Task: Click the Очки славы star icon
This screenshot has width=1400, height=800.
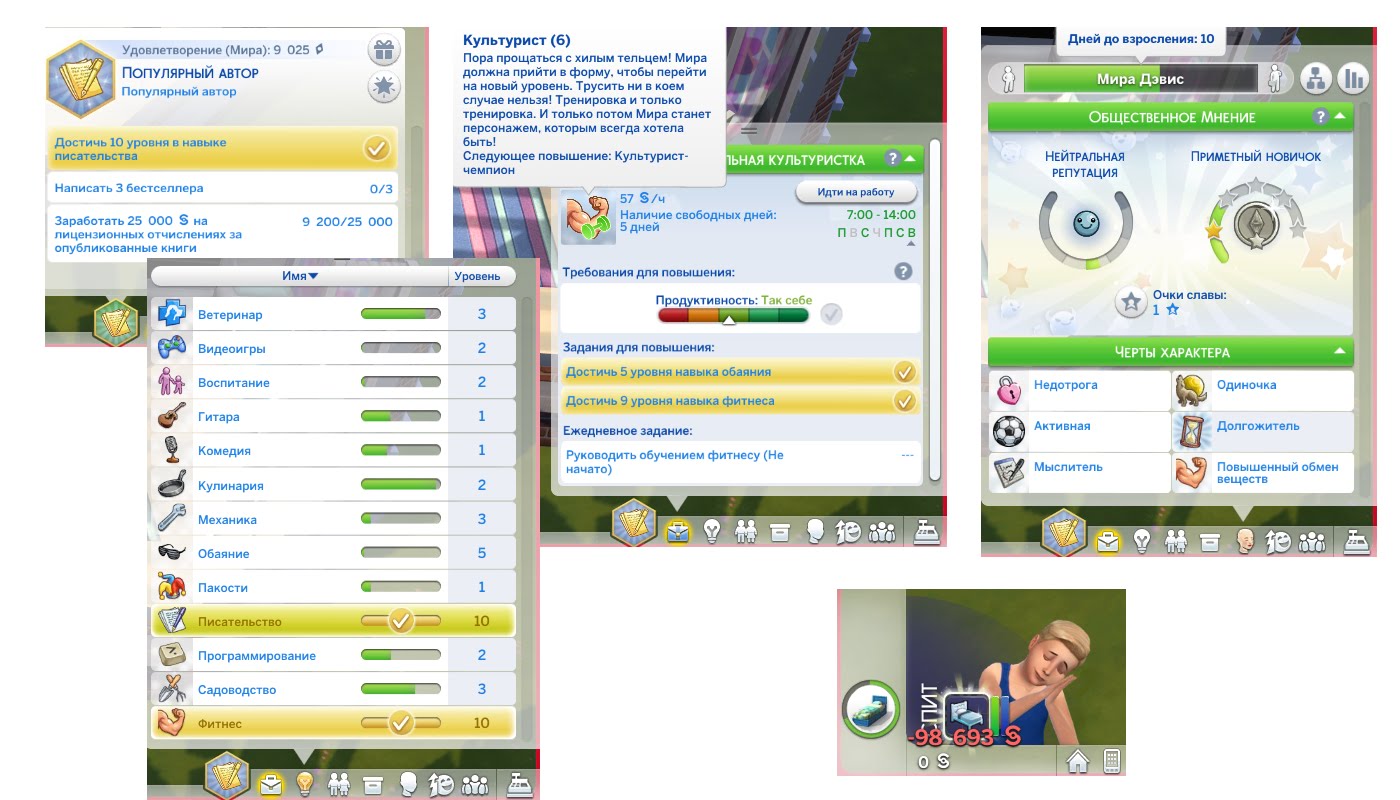Action: (1131, 302)
